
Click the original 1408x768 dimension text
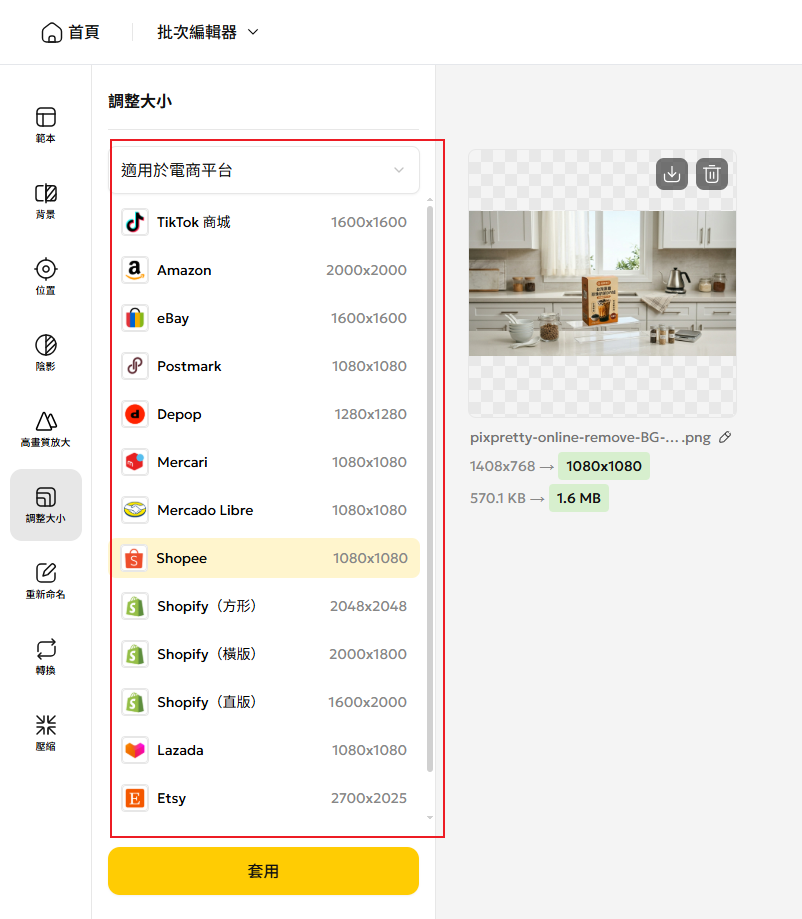tap(502, 466)
